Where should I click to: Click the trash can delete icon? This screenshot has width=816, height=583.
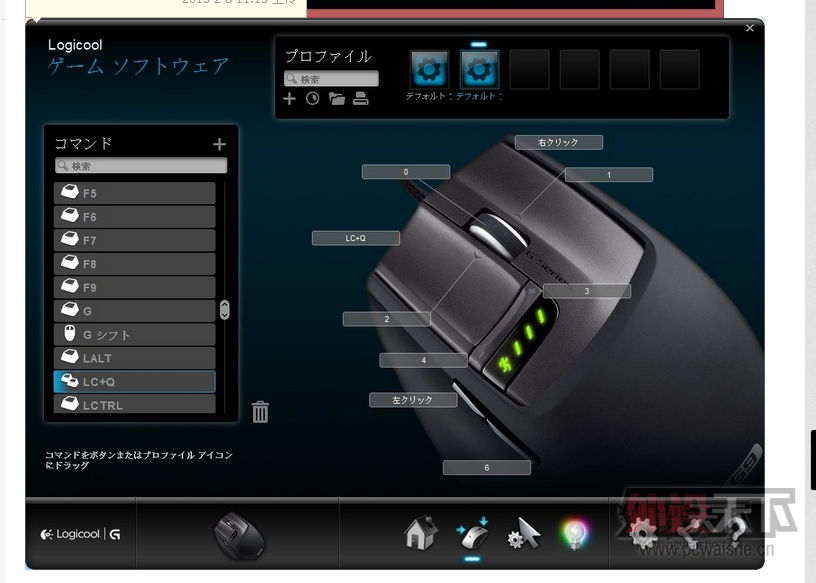click(260, 412)
